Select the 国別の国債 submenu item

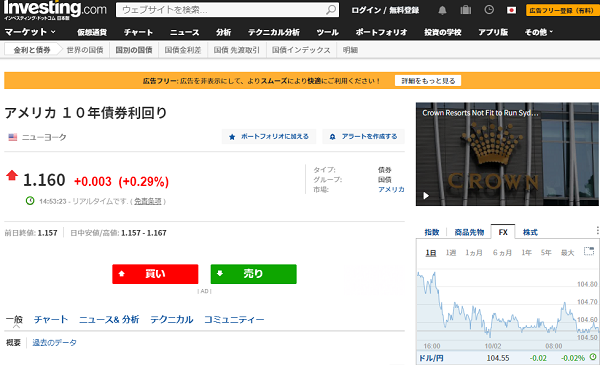point(134,50)
